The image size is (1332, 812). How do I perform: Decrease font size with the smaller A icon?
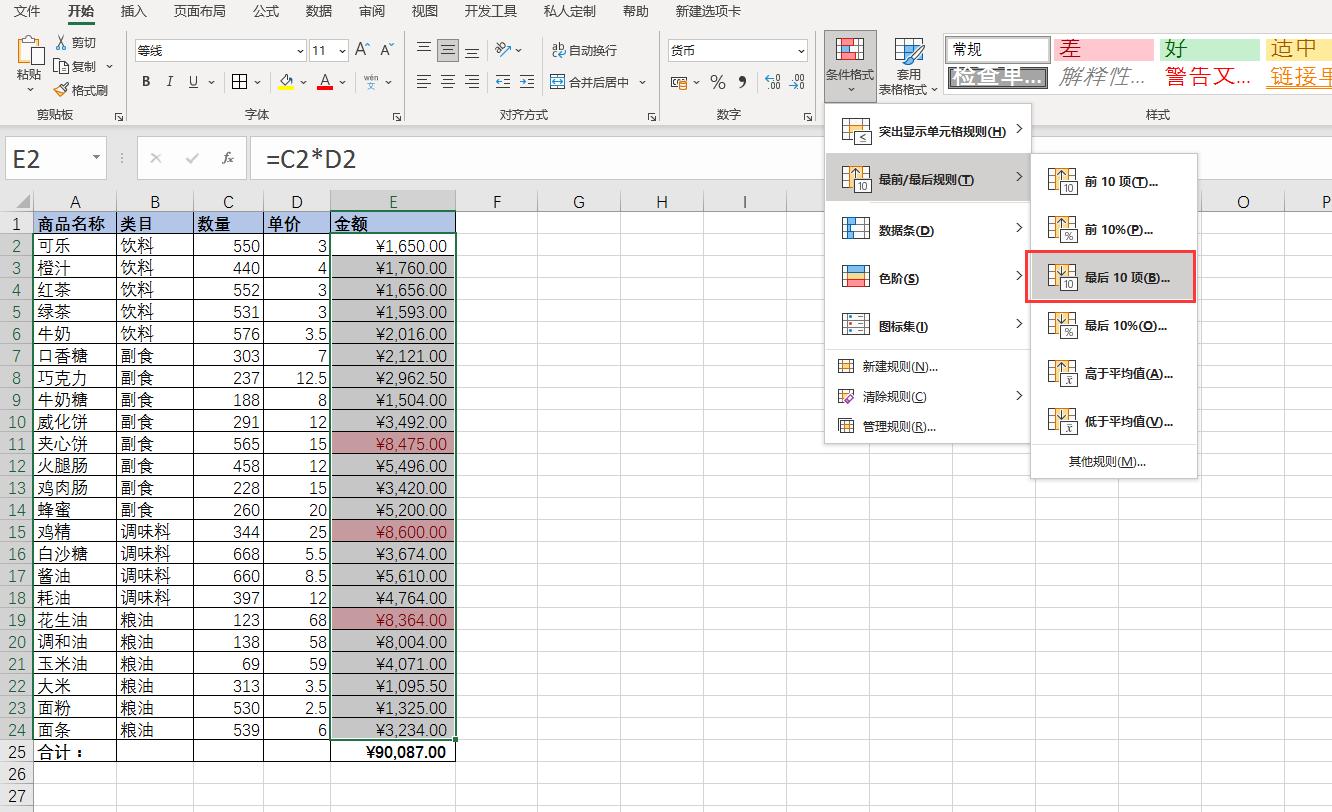click(387, 50)
